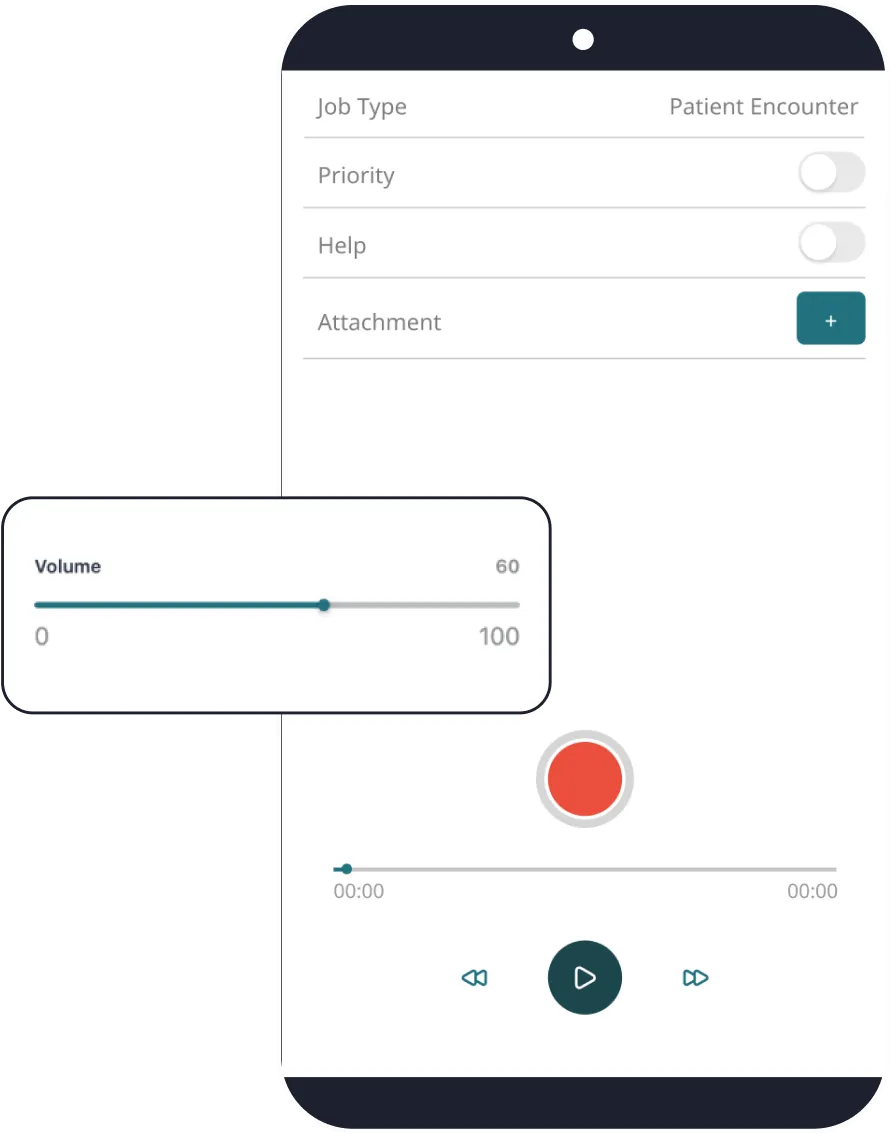Add an attachment with the plus button
The width and height of the screenshot is (890, 1134).
[x=831, y=318]
